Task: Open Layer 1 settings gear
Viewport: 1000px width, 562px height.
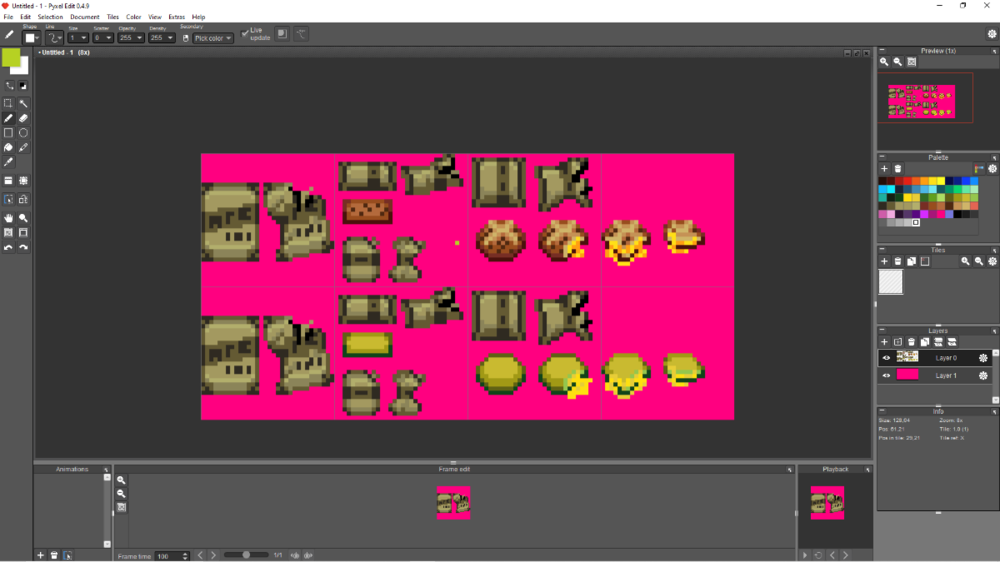Action: tap(983, 376)
